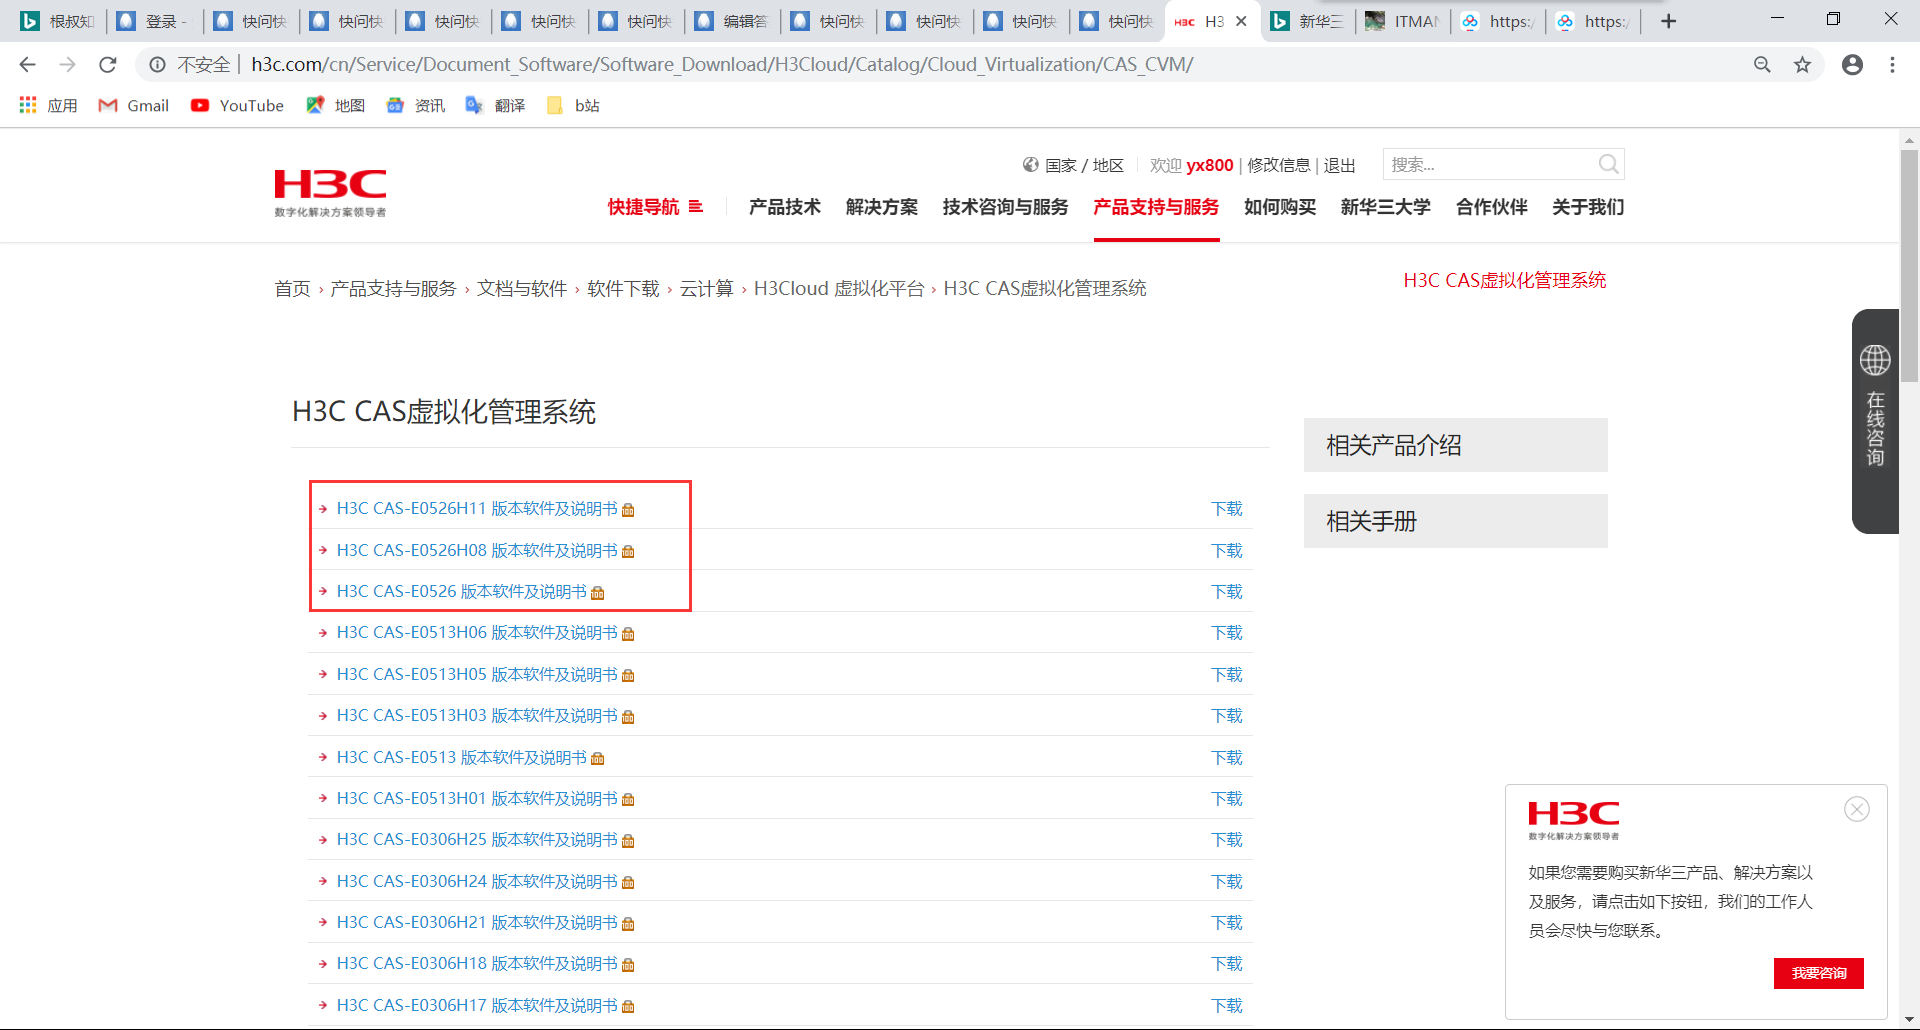Open the 如何购买 navigation menu

tap(1280, 207)
